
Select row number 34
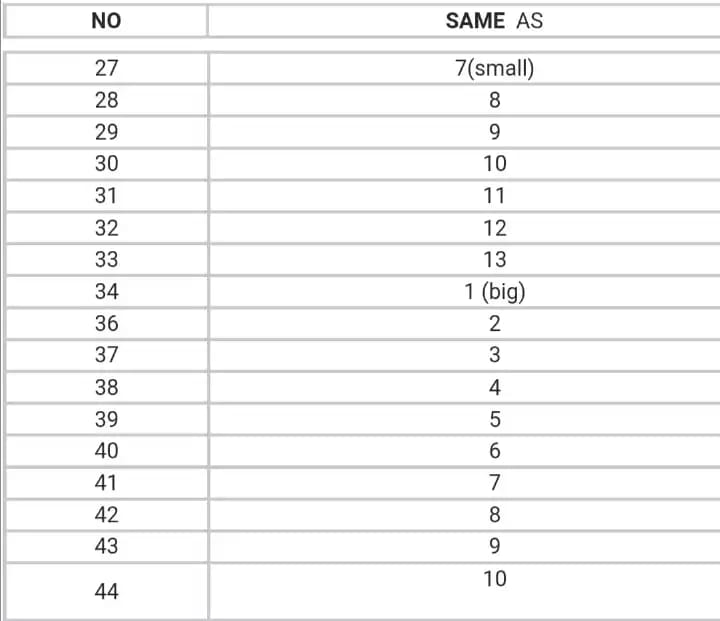coord(106,292)
